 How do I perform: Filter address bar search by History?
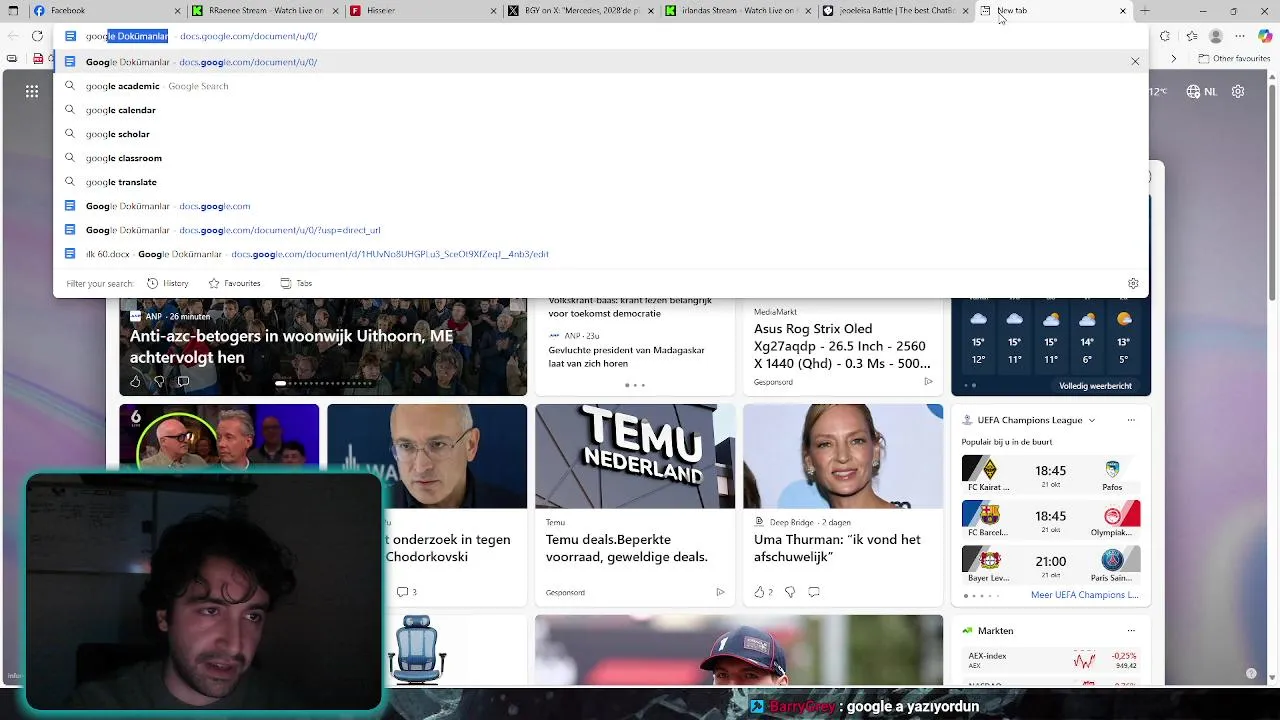(x=167, y=283)
